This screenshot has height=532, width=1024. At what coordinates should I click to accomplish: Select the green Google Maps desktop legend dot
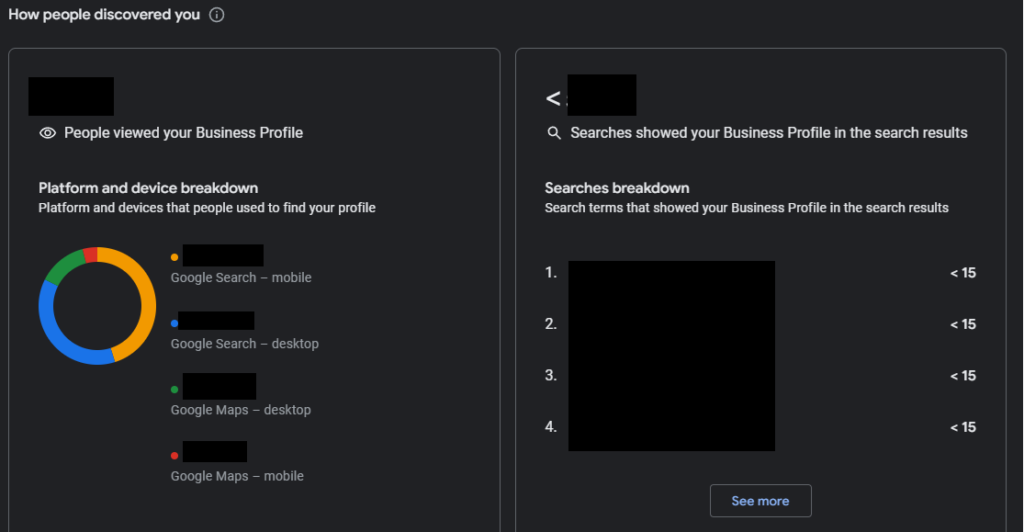(x=174, y=390)
